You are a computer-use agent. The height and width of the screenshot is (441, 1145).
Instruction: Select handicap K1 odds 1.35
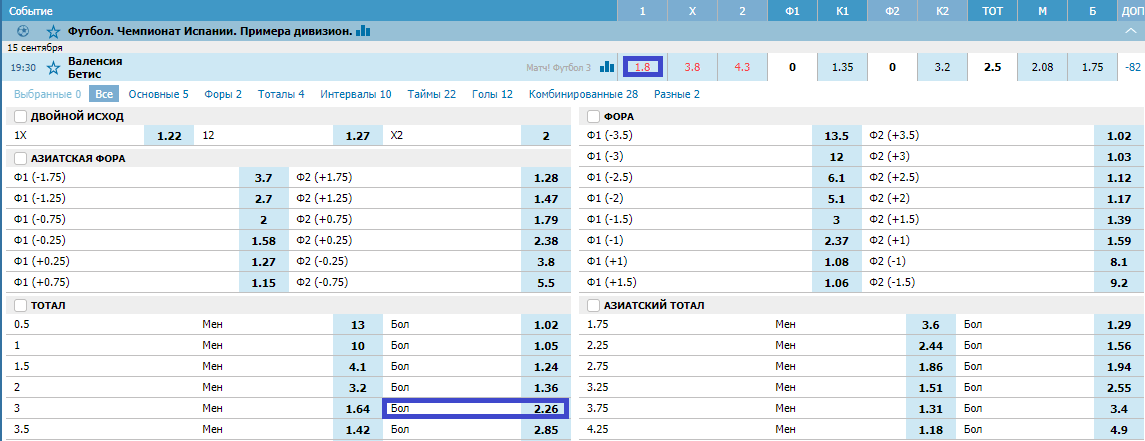pyautogui.click(x=842, y=67)
